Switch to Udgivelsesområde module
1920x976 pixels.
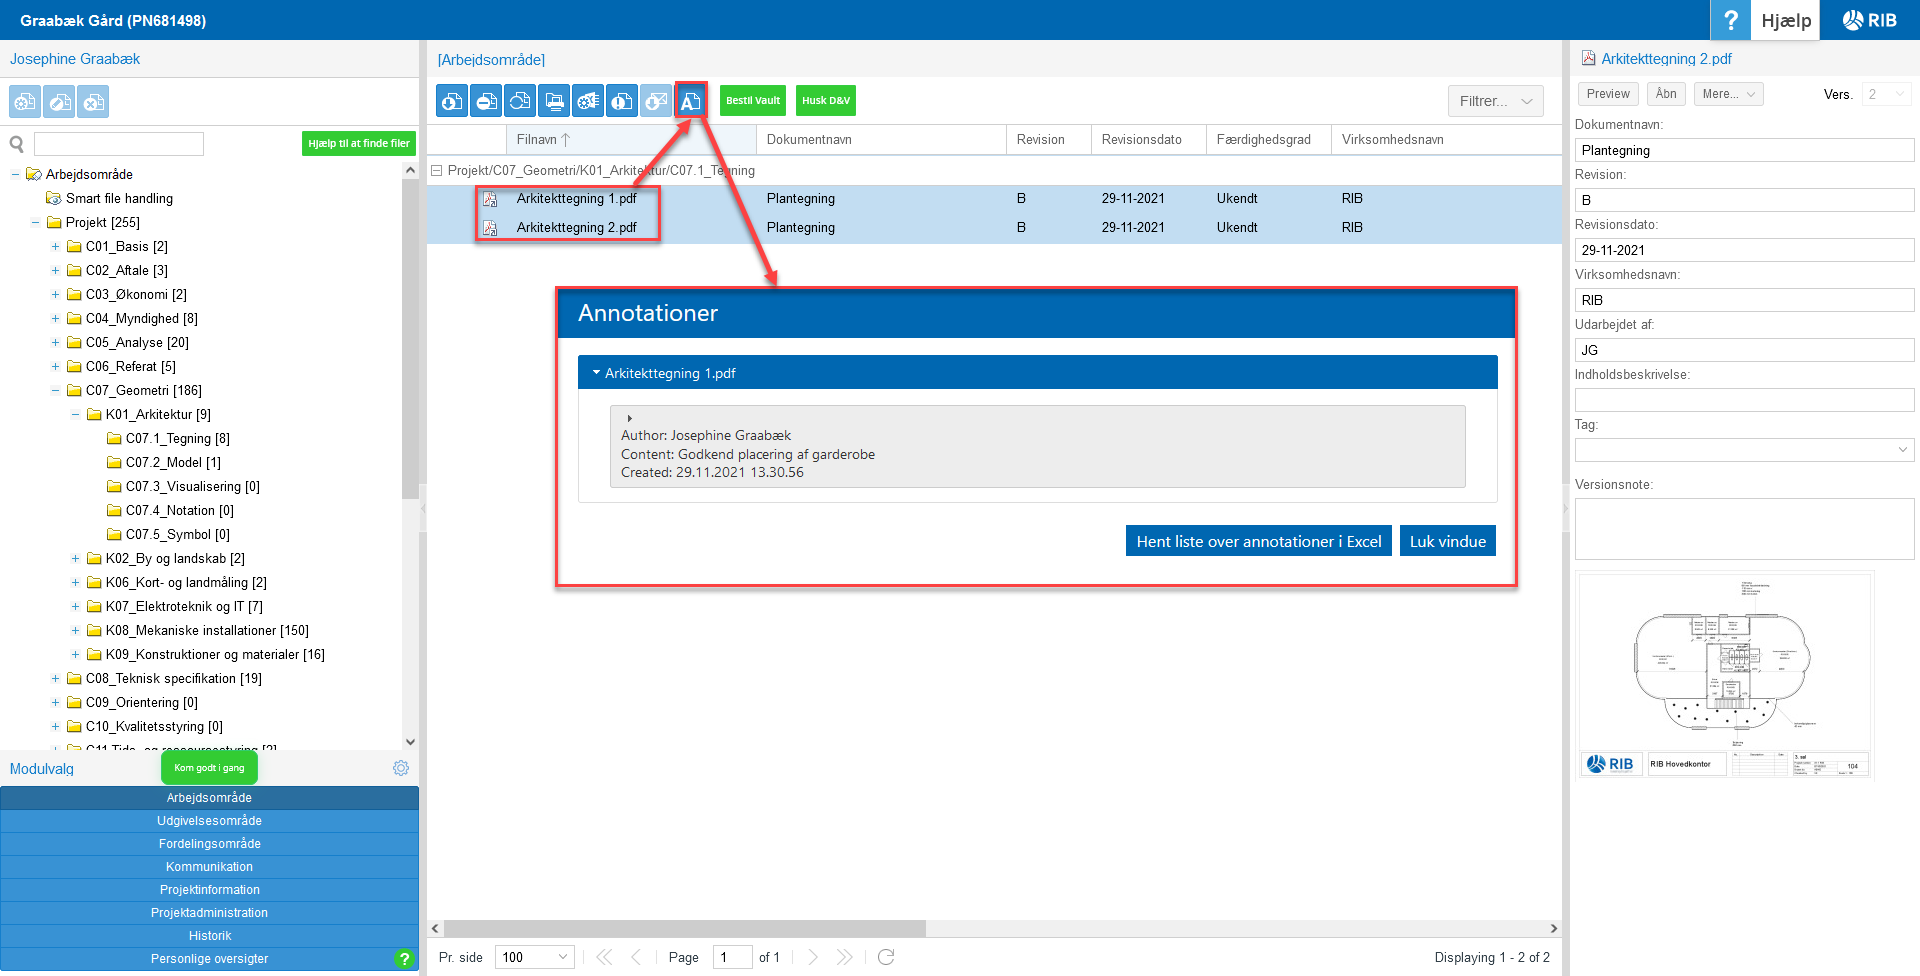(209, 821)
